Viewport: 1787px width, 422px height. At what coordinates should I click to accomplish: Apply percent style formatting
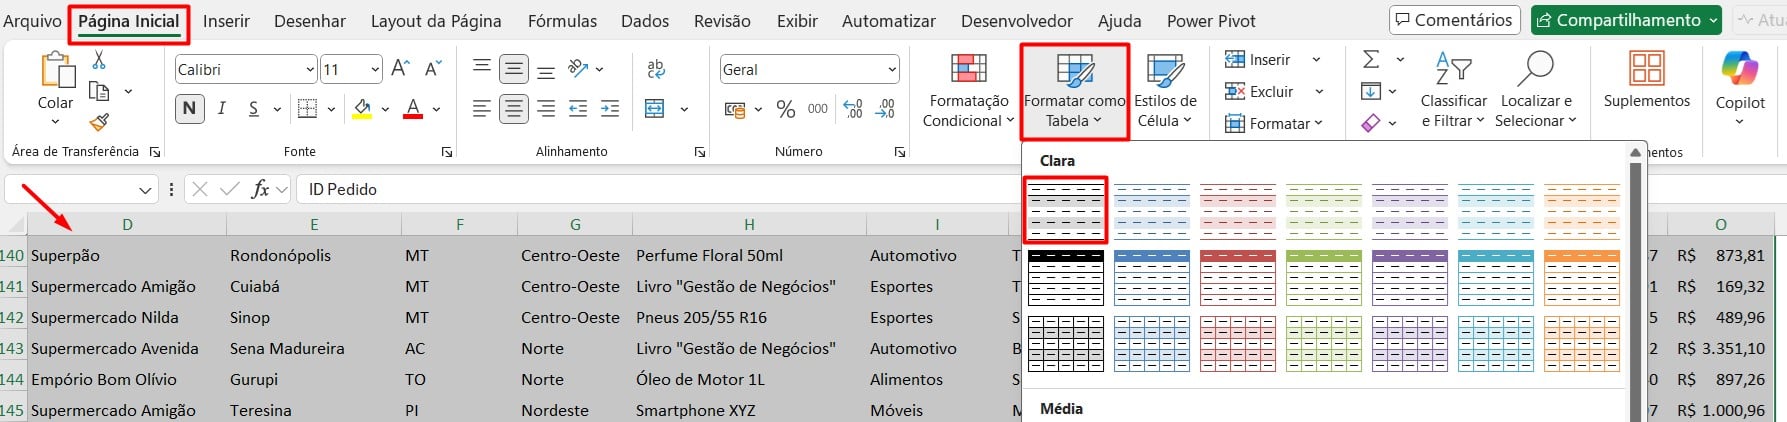(786, 109)
